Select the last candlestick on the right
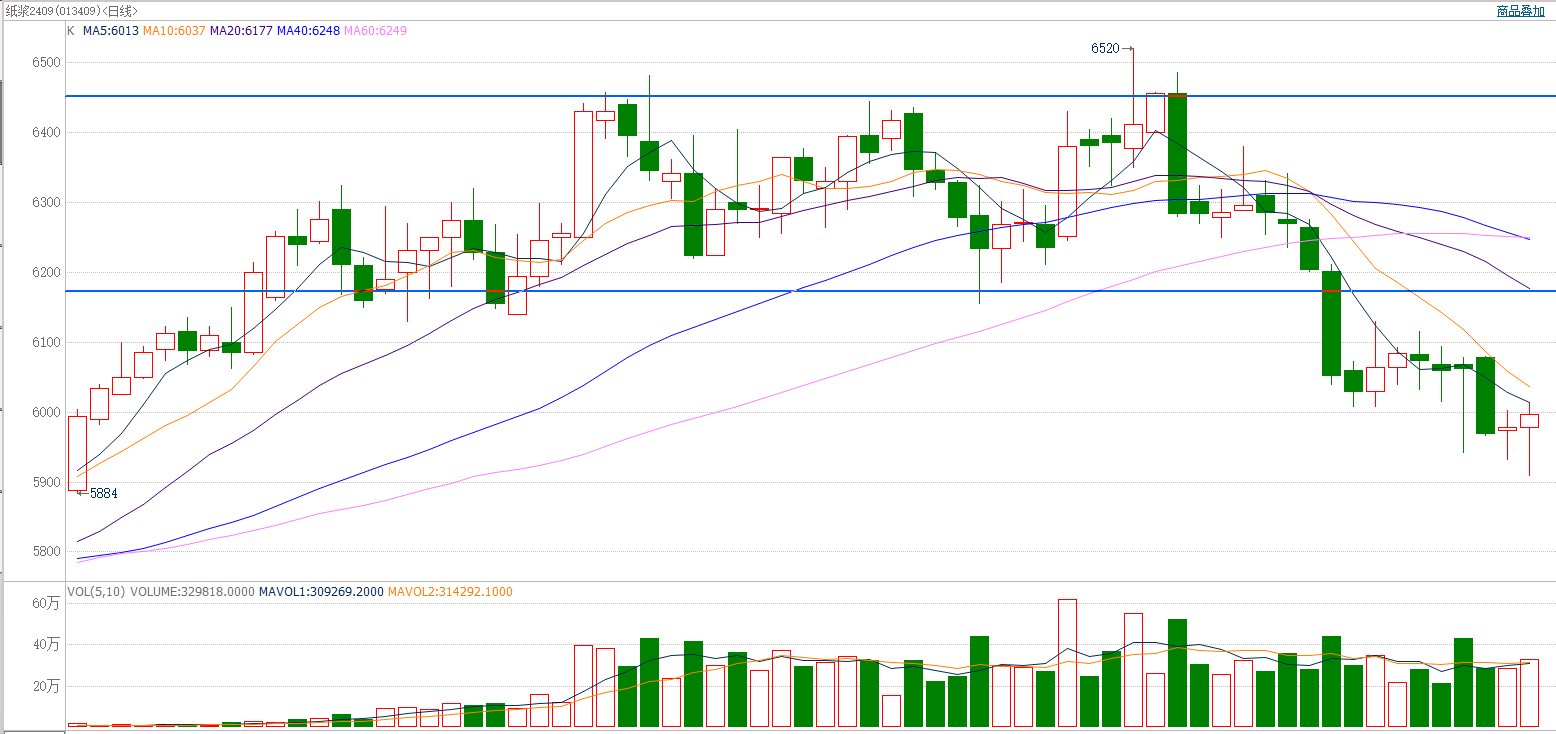 1529,421
